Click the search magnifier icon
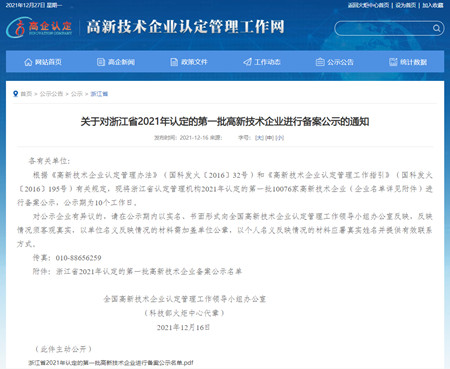Screen dimensions: 450x369 pos(436,28)
